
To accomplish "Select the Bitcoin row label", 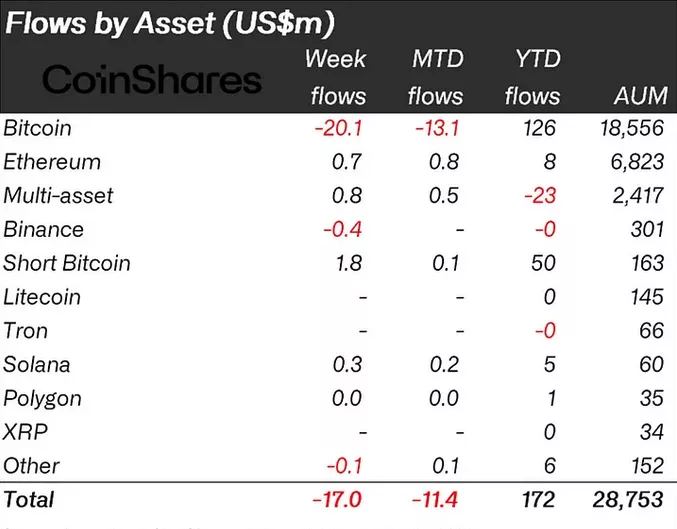I will click(38, 128).
